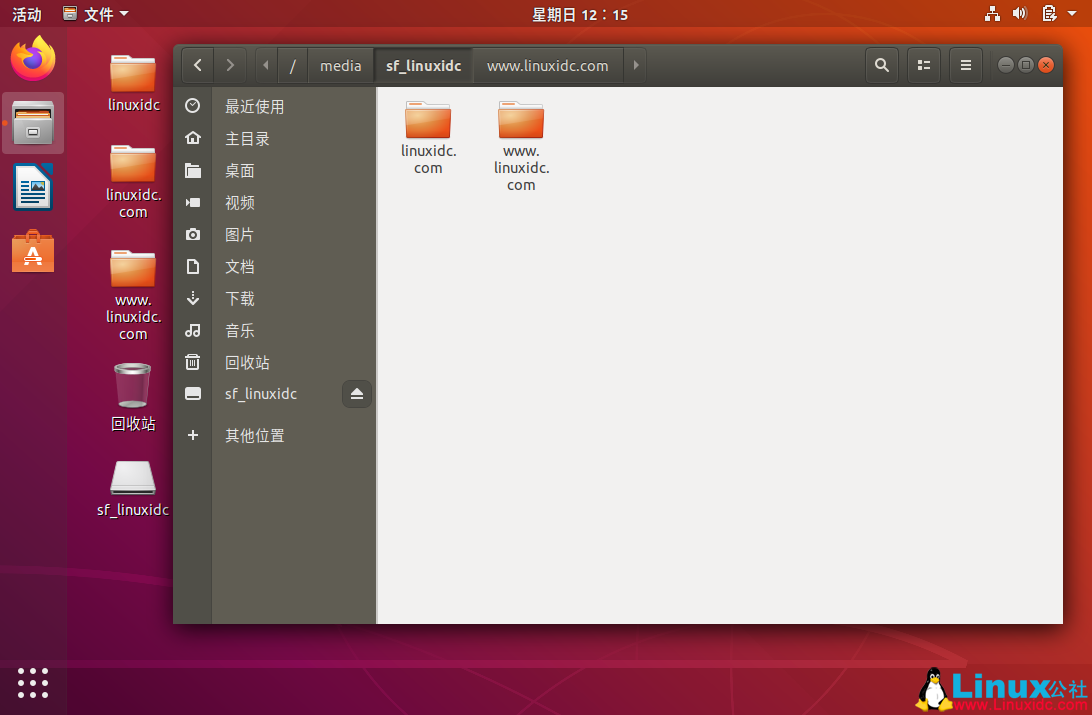Click the back navigation arrow
This screenshot has width=1092, height=715.
tap(197, 64)
